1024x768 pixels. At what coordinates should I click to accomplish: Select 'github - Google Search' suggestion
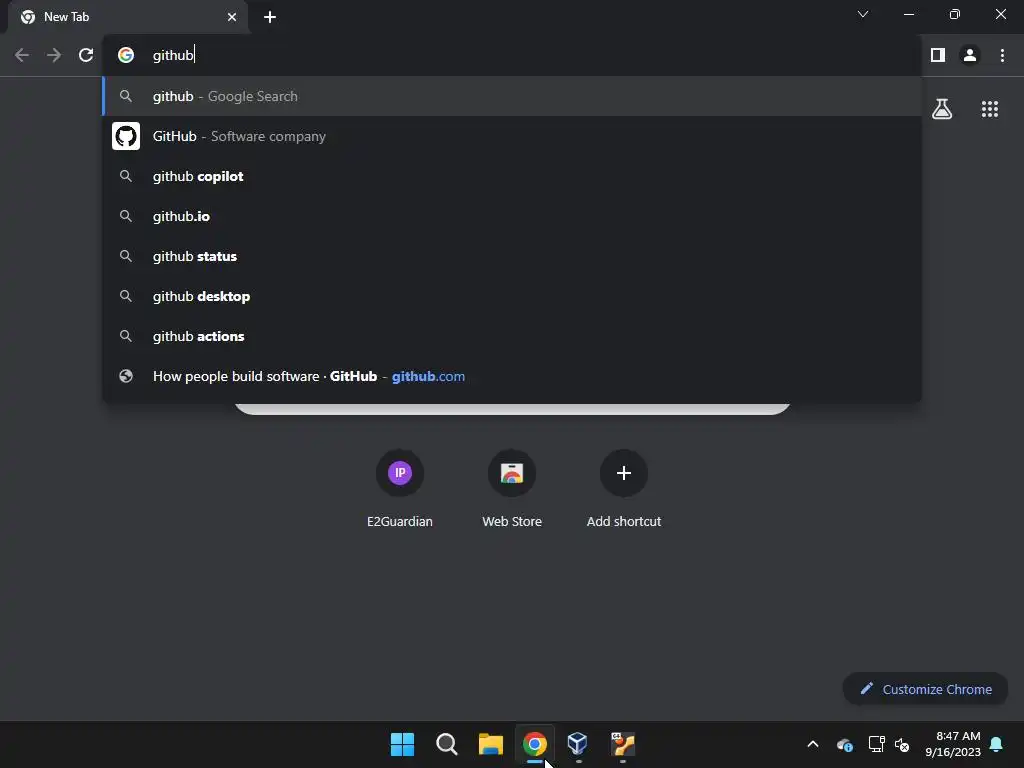point(512,97)
